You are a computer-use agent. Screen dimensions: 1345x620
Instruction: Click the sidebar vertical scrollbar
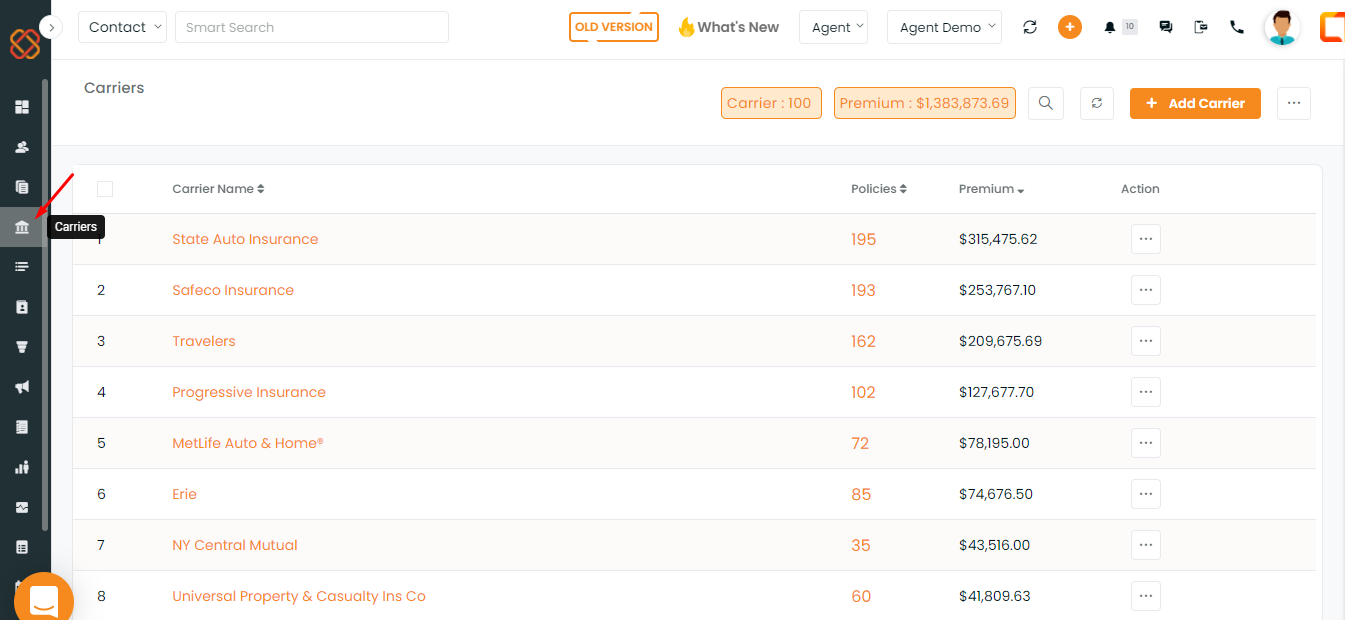pyautogui.click(x=44, y=305)
